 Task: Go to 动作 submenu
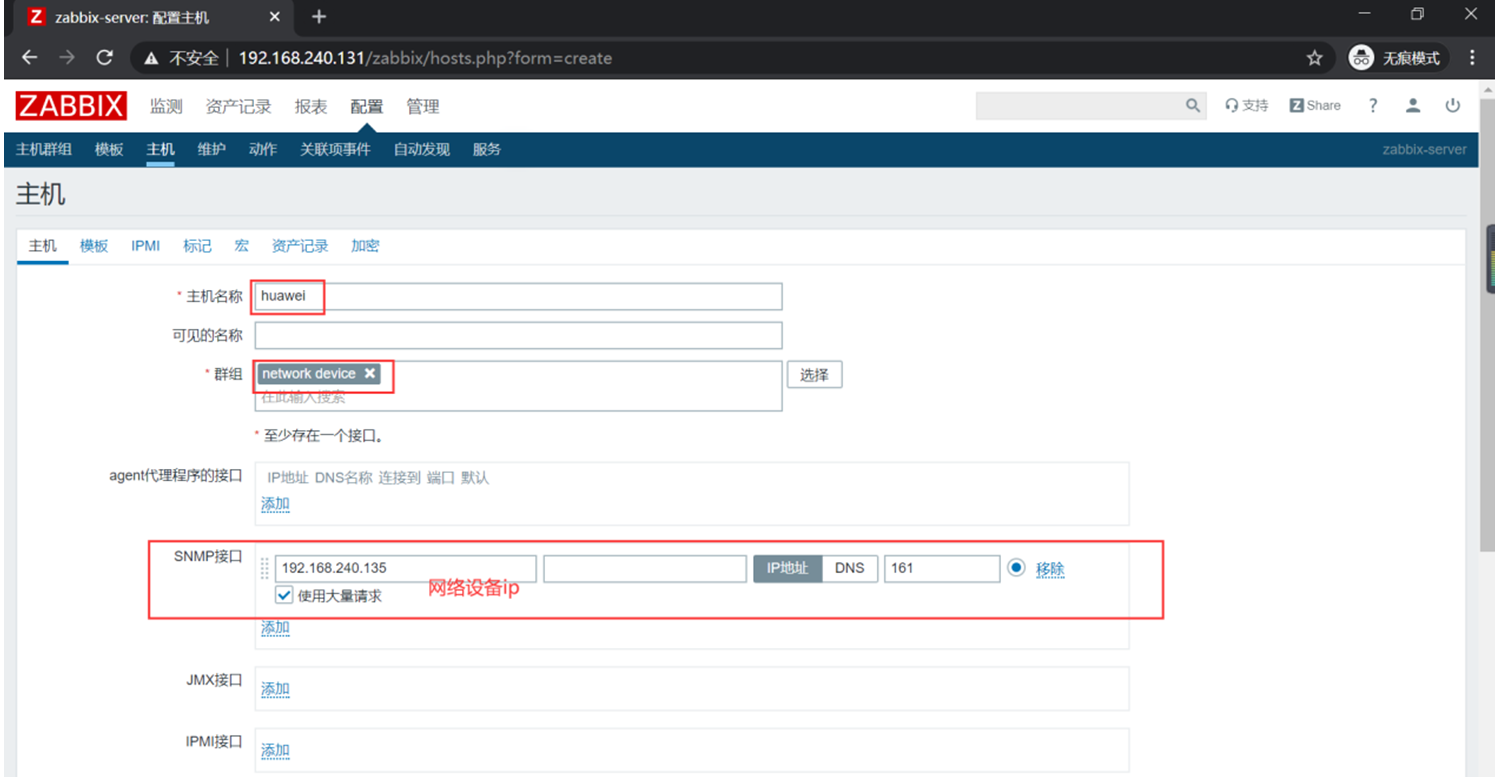(x=263, y=149)
